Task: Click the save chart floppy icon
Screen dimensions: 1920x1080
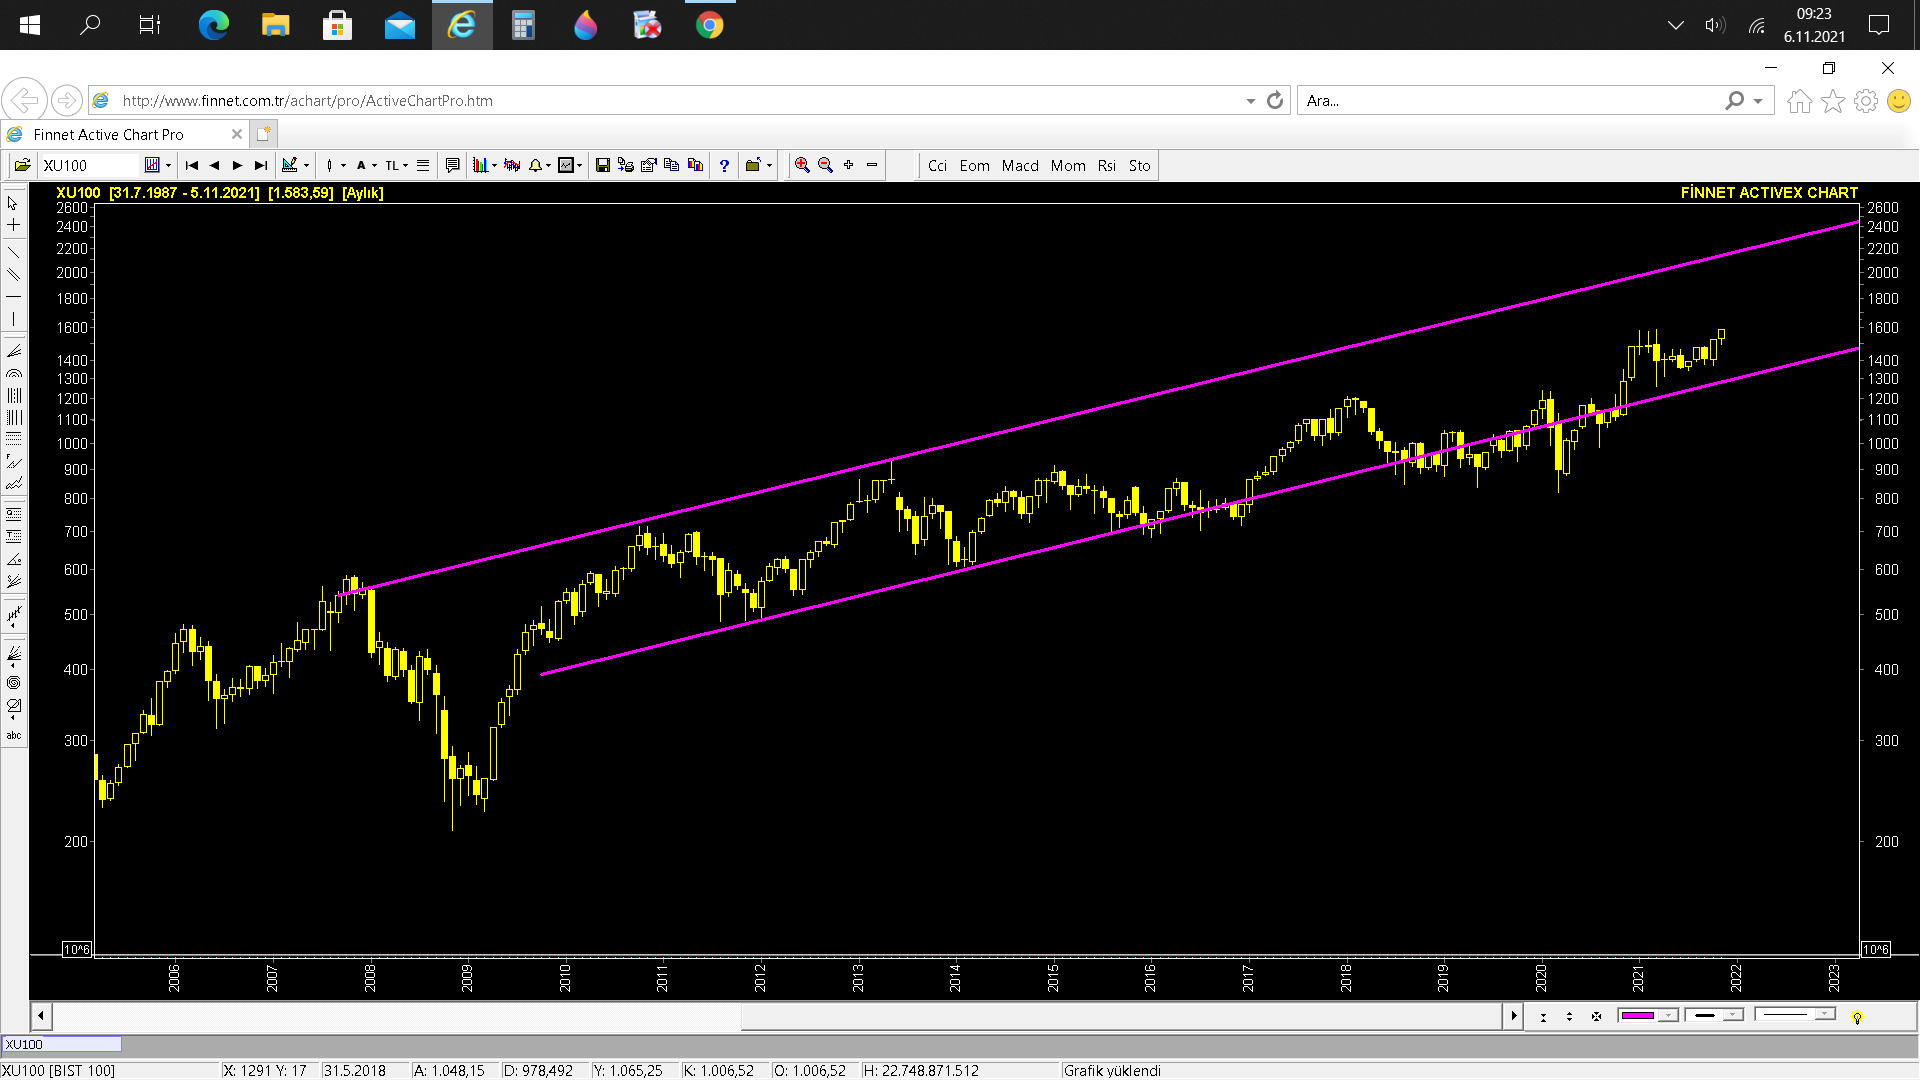Action: (x=602, y=165)
